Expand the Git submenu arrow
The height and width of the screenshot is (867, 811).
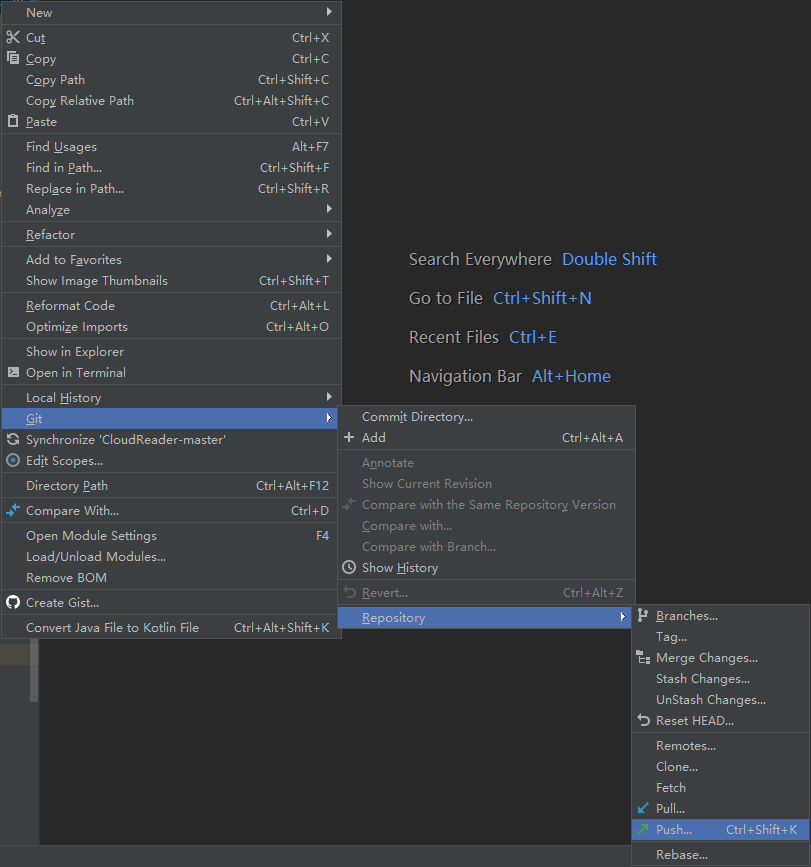[329, 417]
